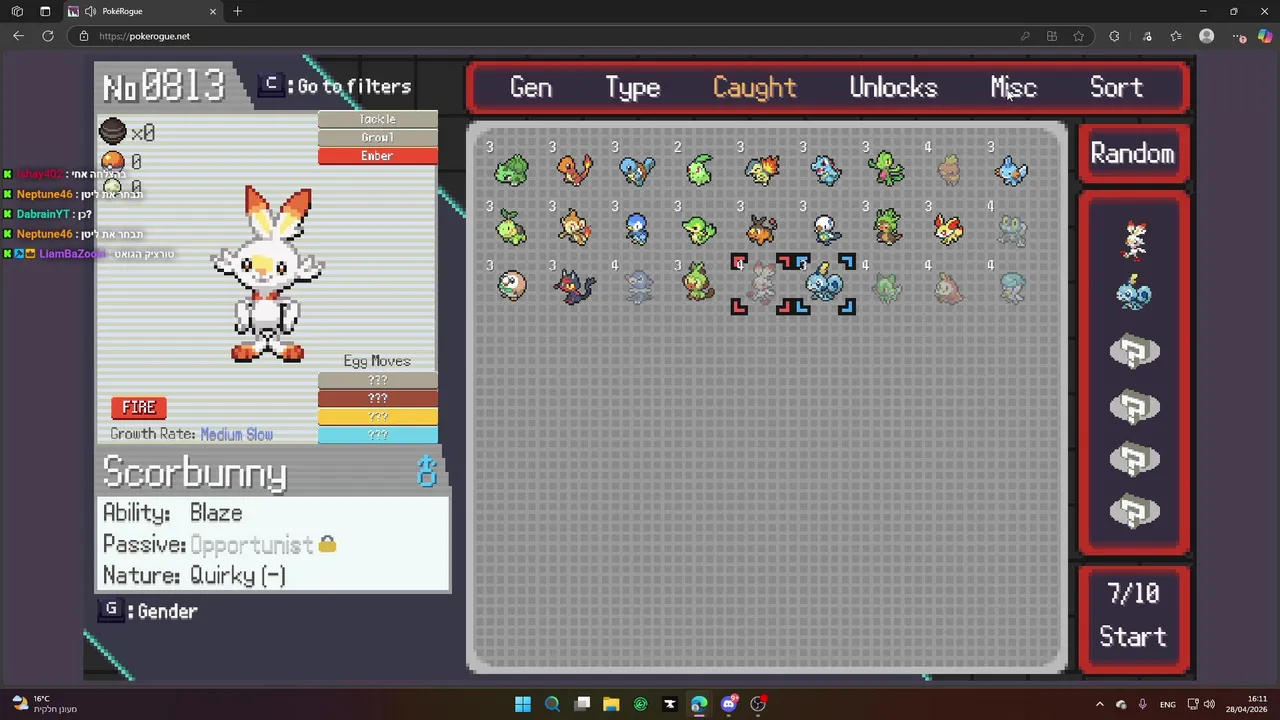Click the greyed-out Popplio starter

click(637, 287)
